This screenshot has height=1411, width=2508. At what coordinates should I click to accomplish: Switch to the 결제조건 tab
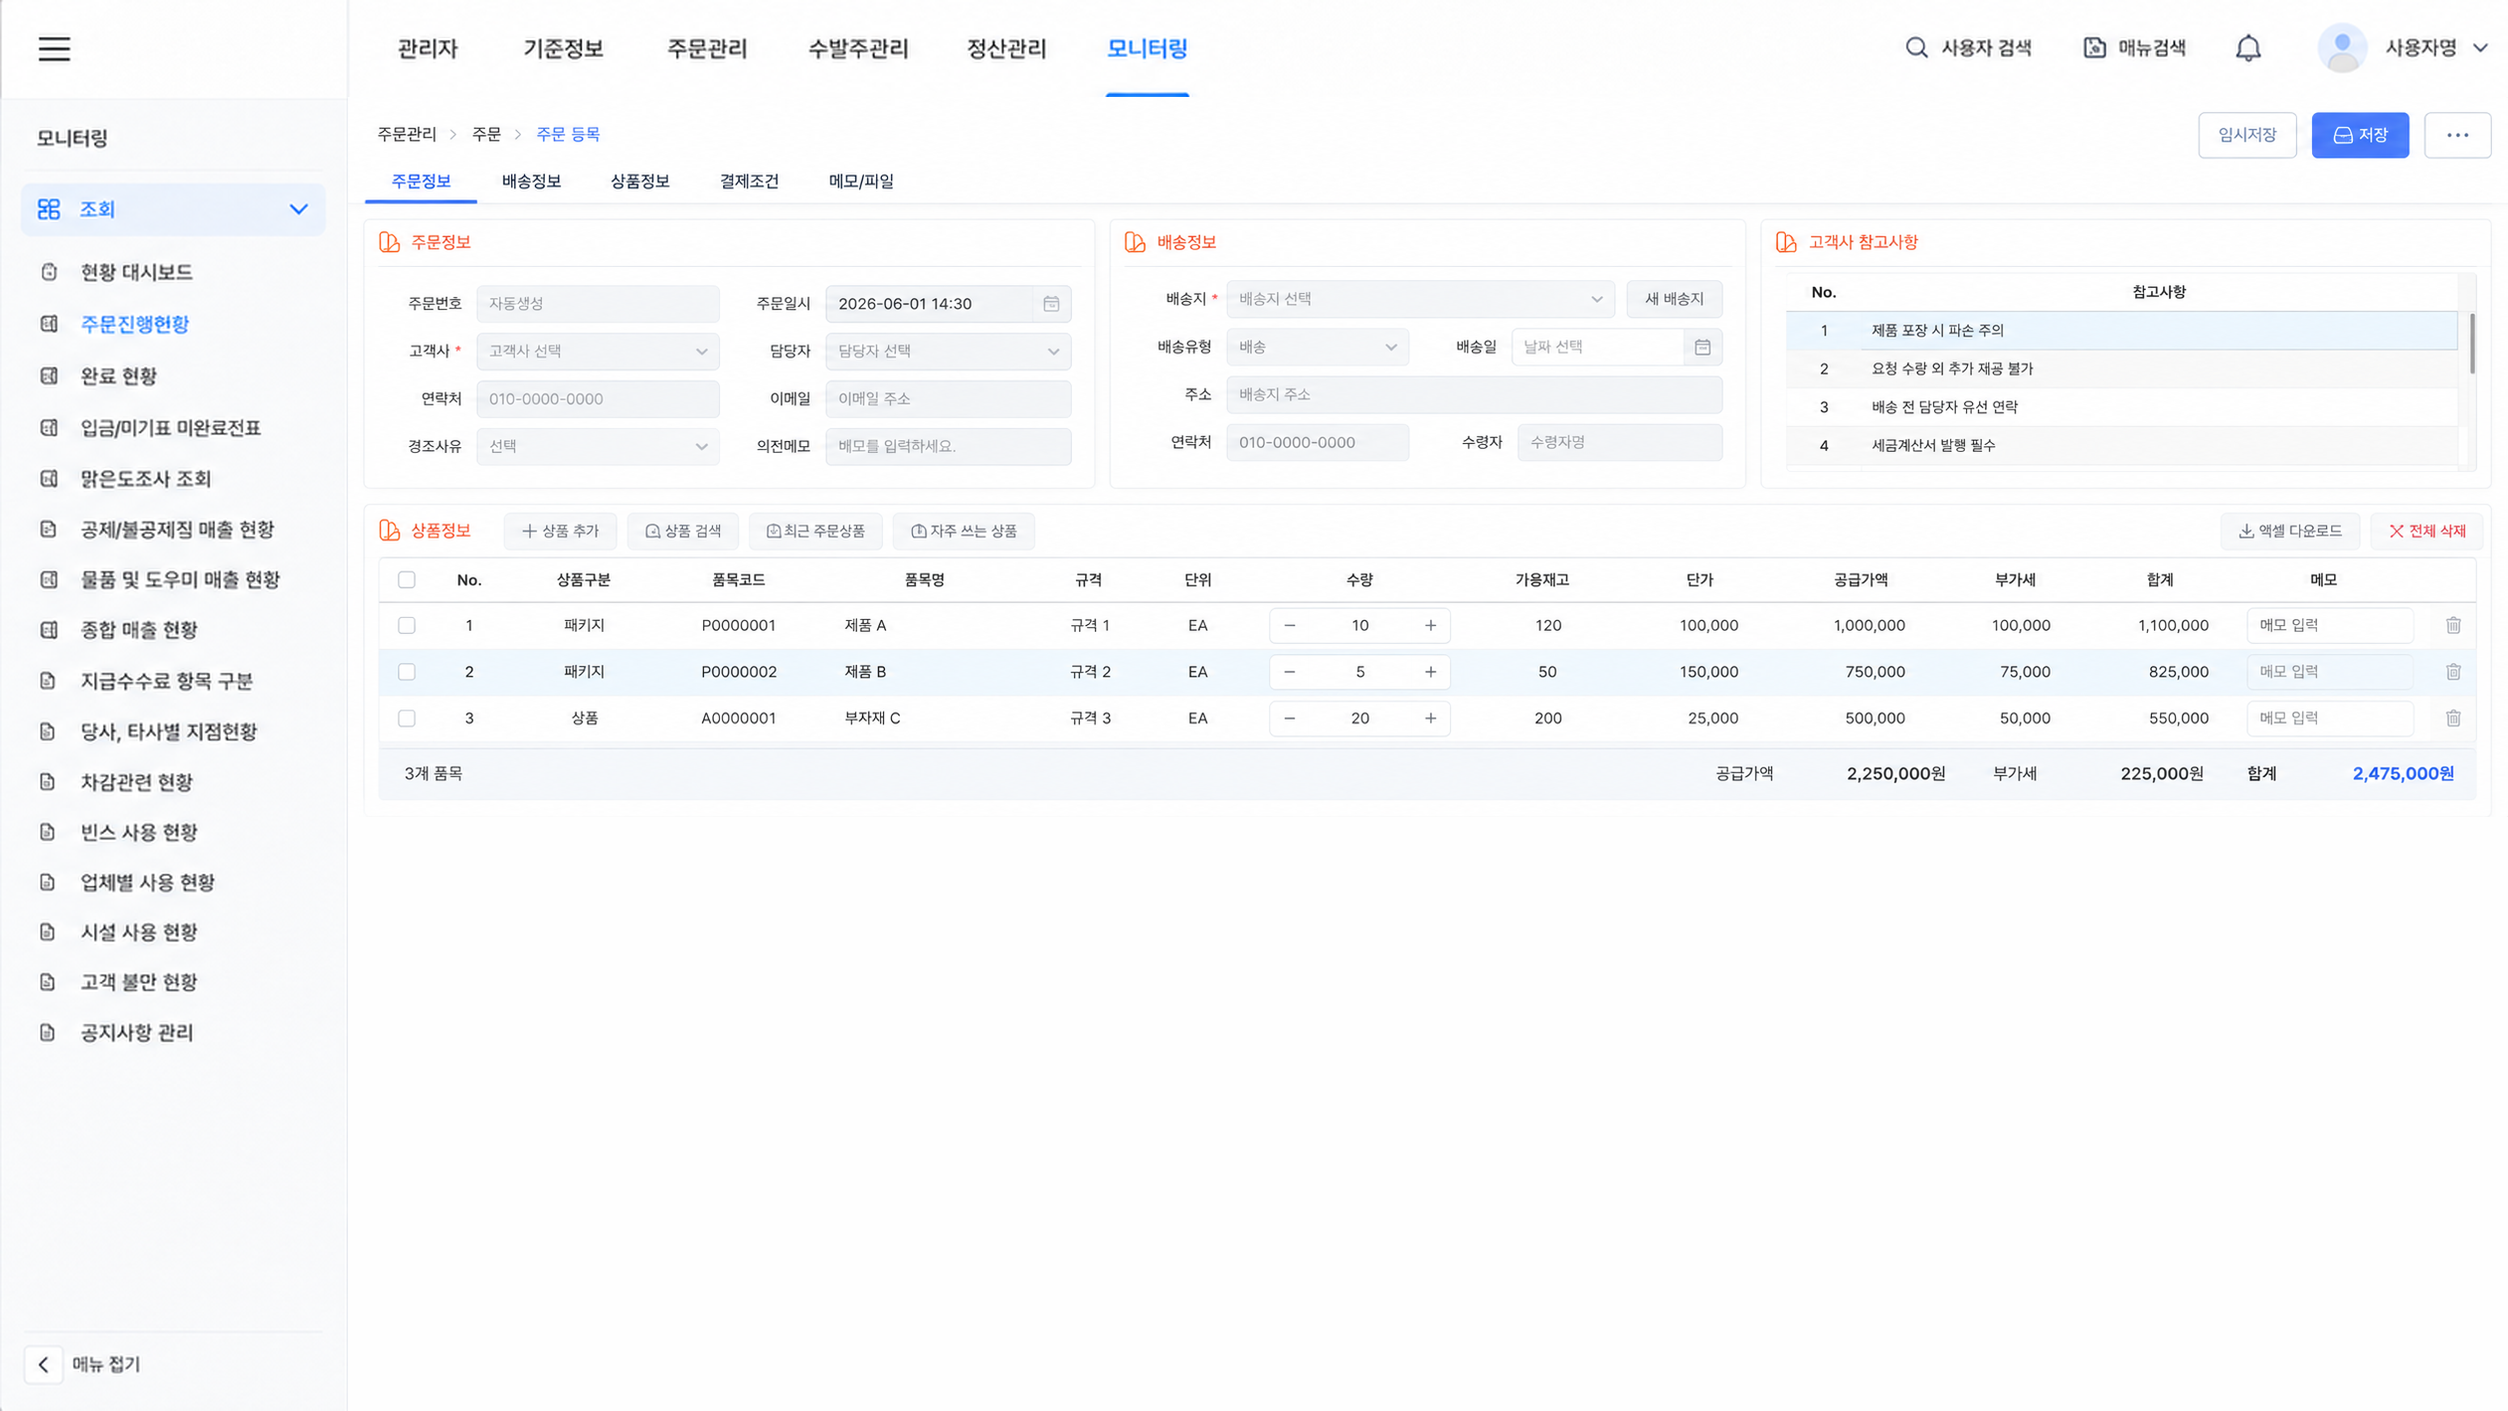tap(749, 181)
